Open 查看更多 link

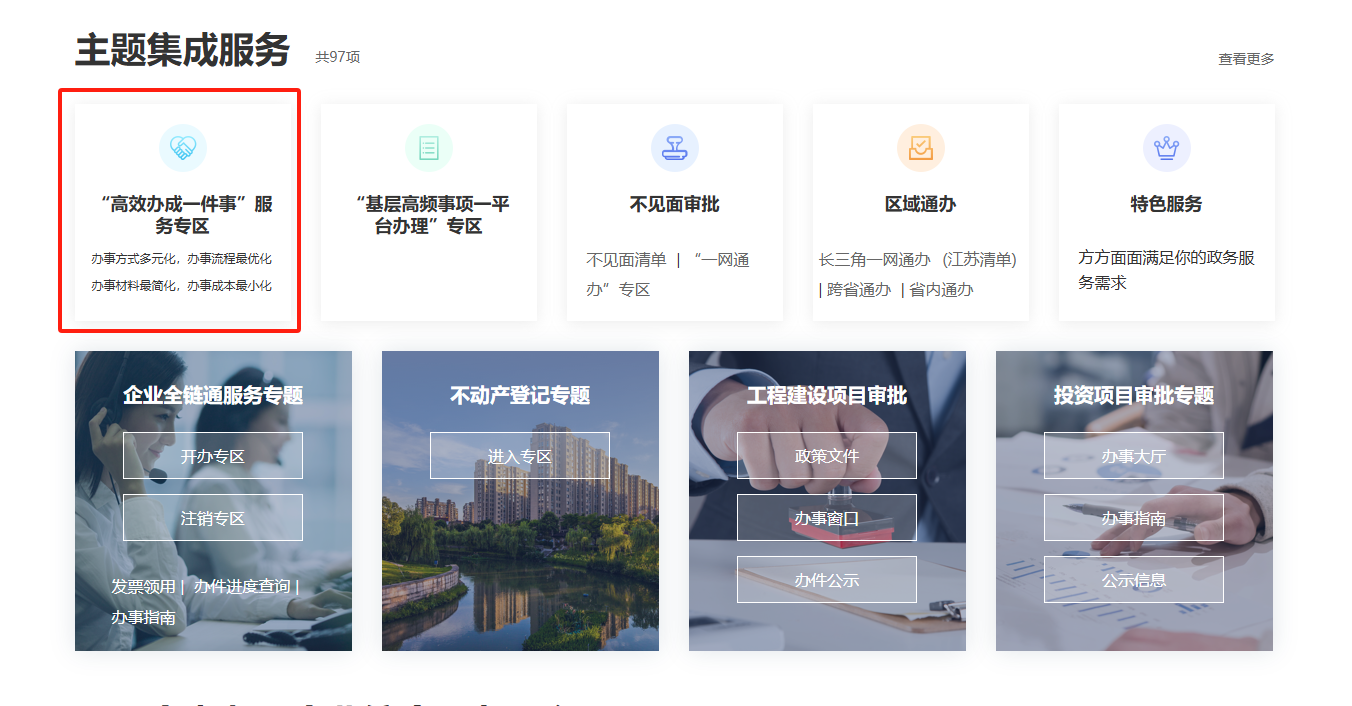pyautogui.click(x=1246, y=59)
